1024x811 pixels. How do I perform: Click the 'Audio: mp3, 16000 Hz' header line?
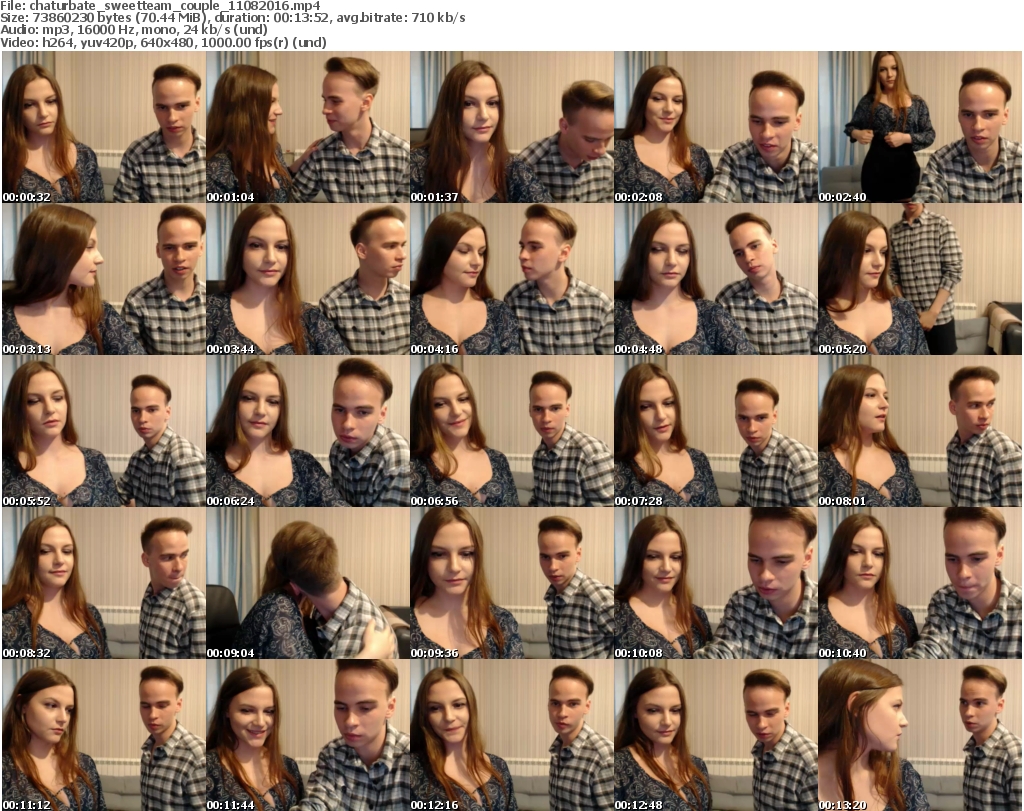(x=134, y=30)
